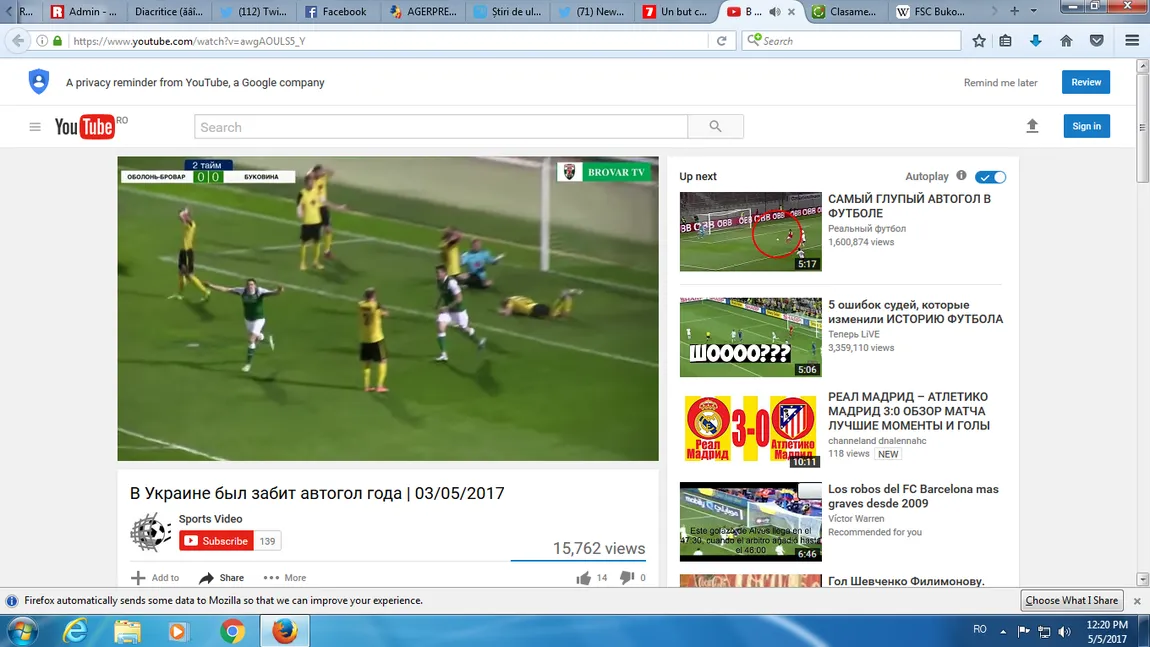Subscribe to Sports Video channel
This screenshot has height=647, width=1150.
coord(216,541)
